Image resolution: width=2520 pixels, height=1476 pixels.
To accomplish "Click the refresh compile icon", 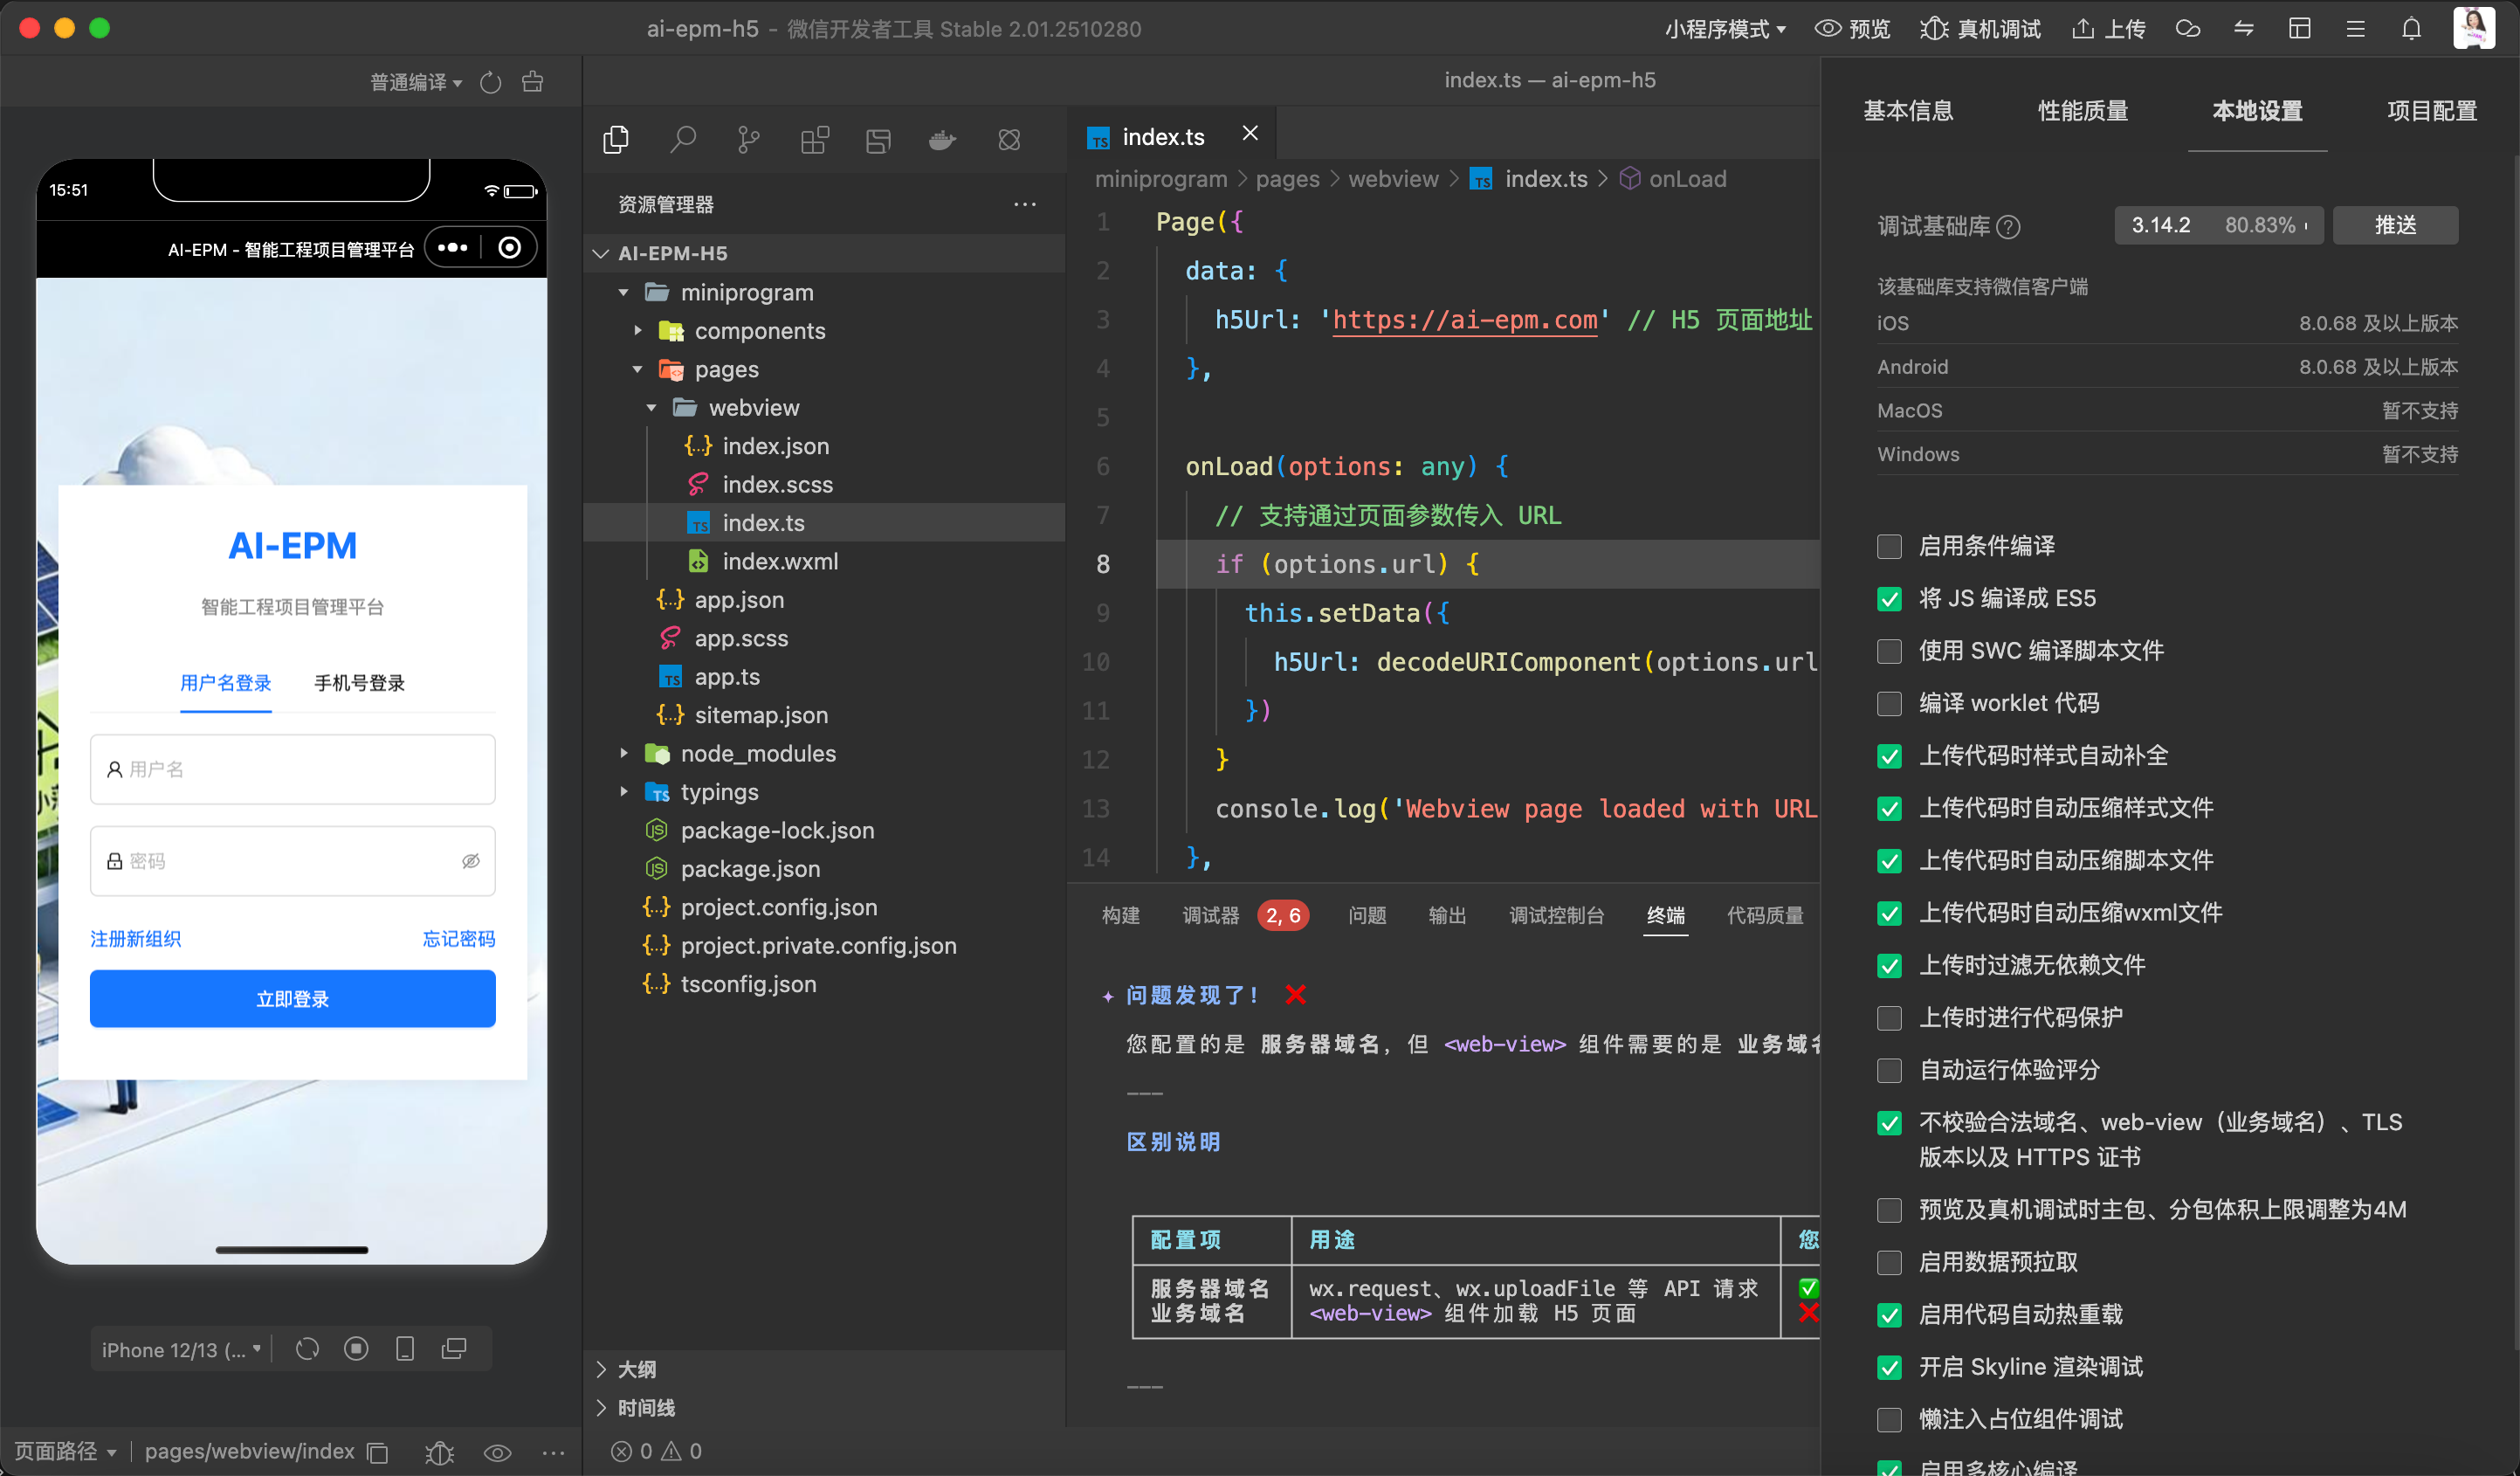I will point(490,82).
